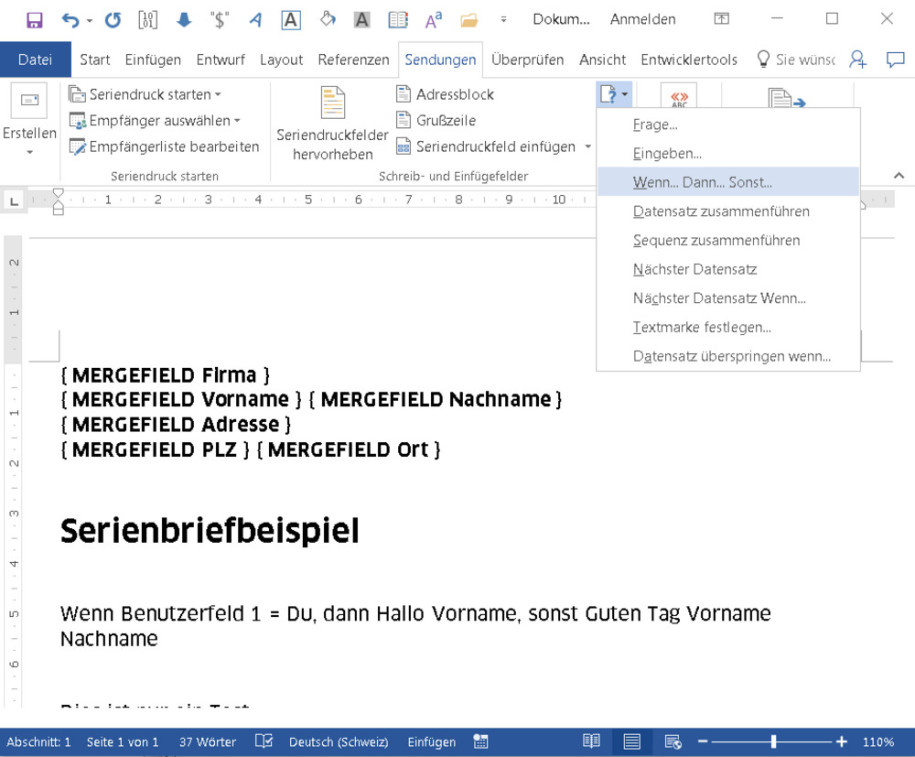This screenshot has width=915, height=757.
Task: Toggle Seriendruckfelder hervorheben
Action: pos(332,124)
